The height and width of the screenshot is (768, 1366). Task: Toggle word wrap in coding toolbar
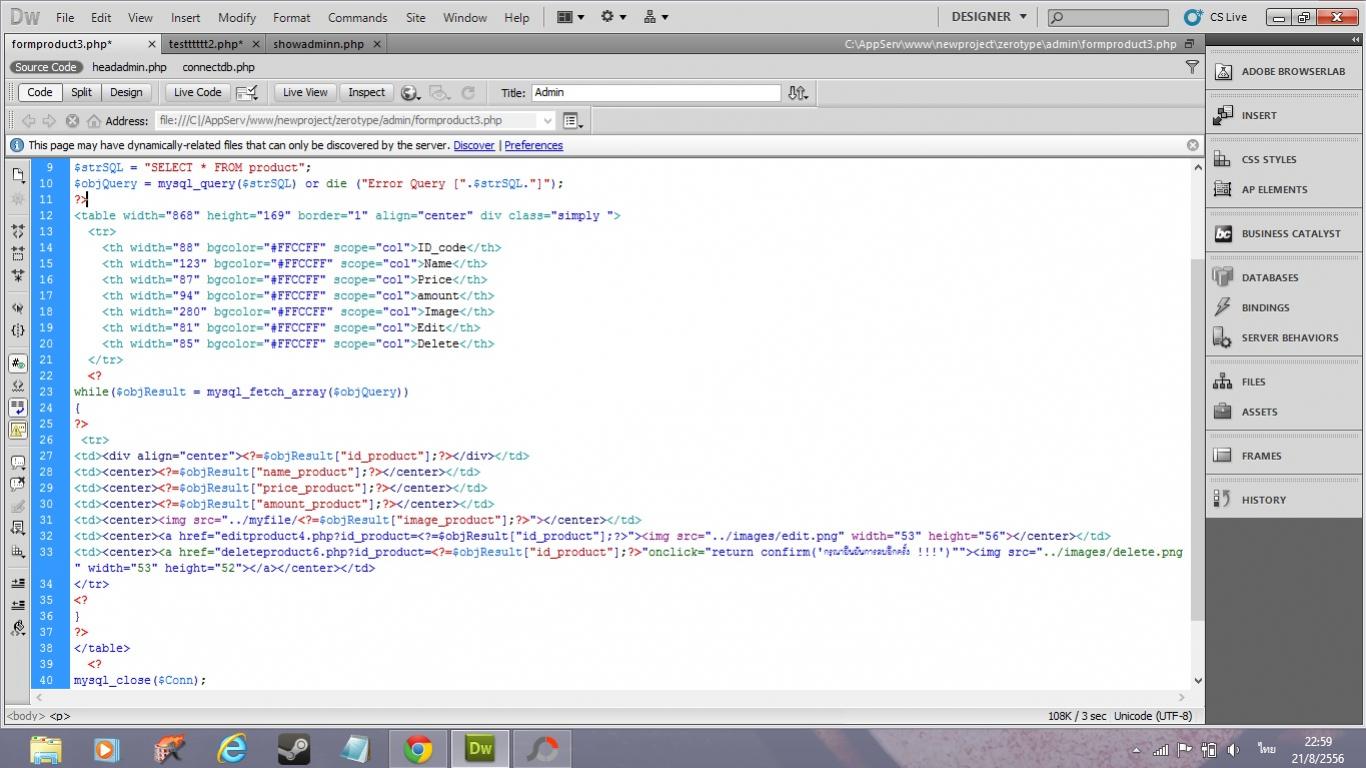tap(18, 407)
